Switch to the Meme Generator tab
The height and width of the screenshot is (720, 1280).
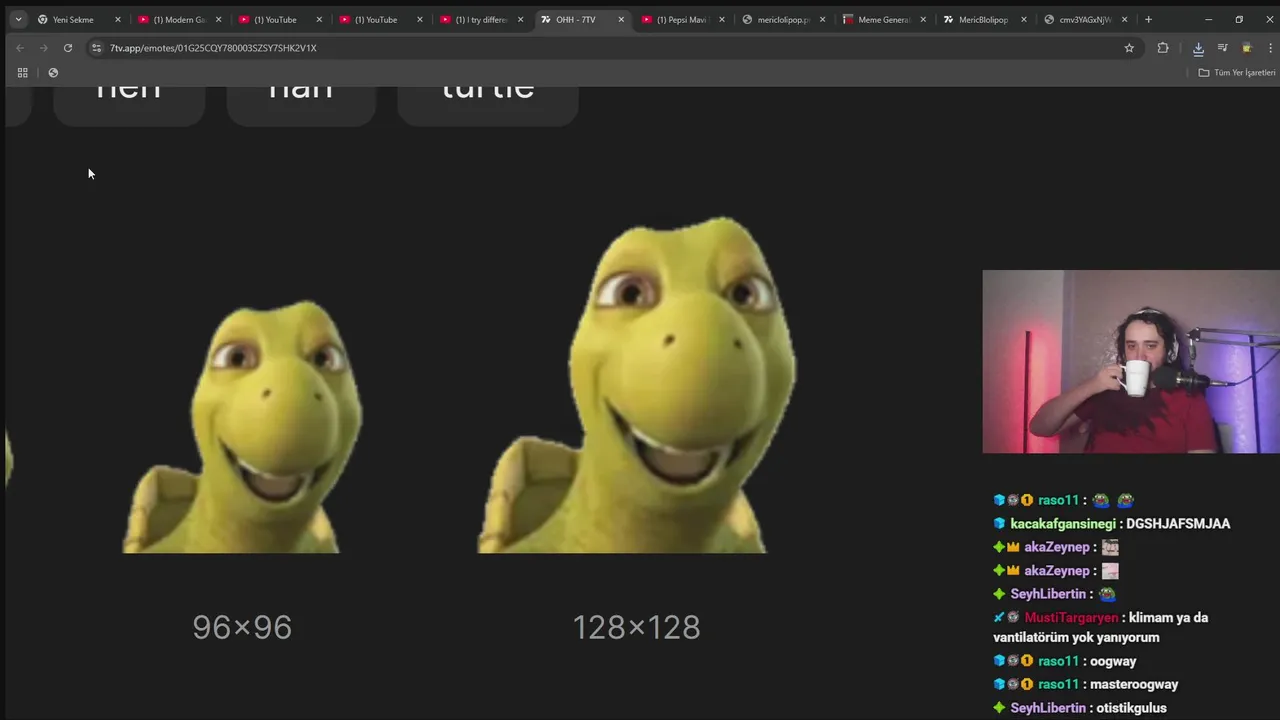coord(885,19)
